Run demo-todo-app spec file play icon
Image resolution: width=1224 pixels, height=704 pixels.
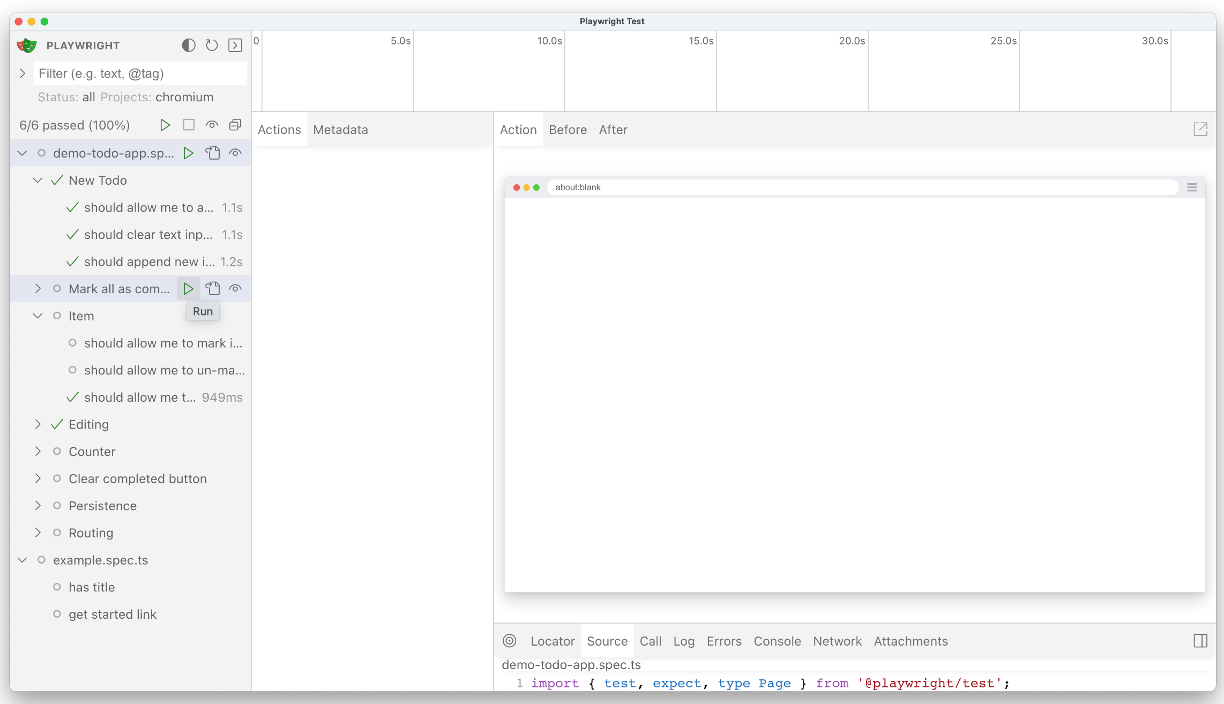188,153
